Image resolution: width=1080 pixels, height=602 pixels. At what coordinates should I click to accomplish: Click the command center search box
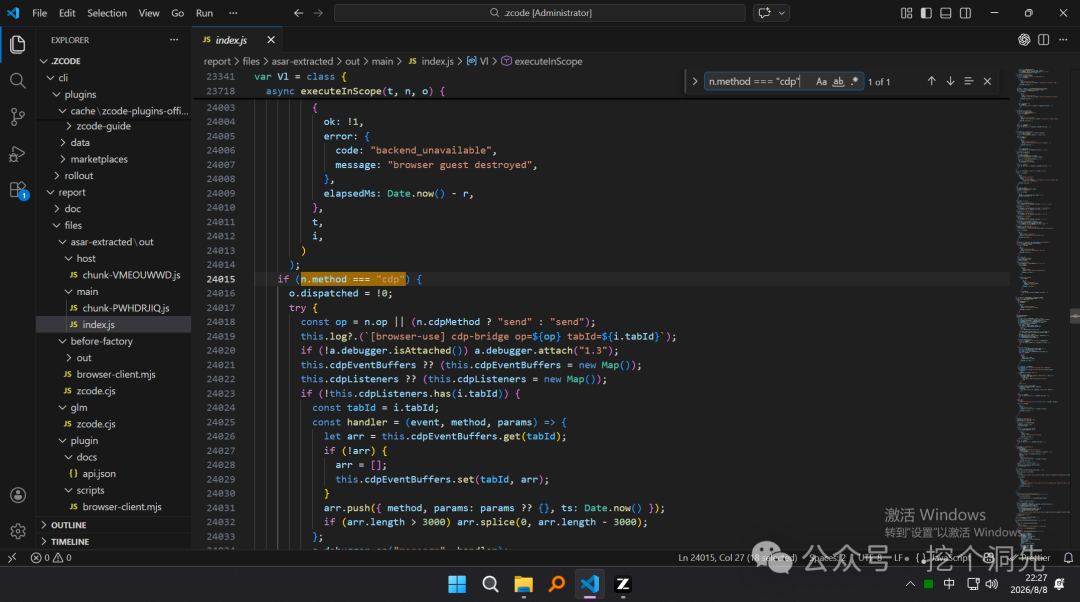click(x=539, y=13)
